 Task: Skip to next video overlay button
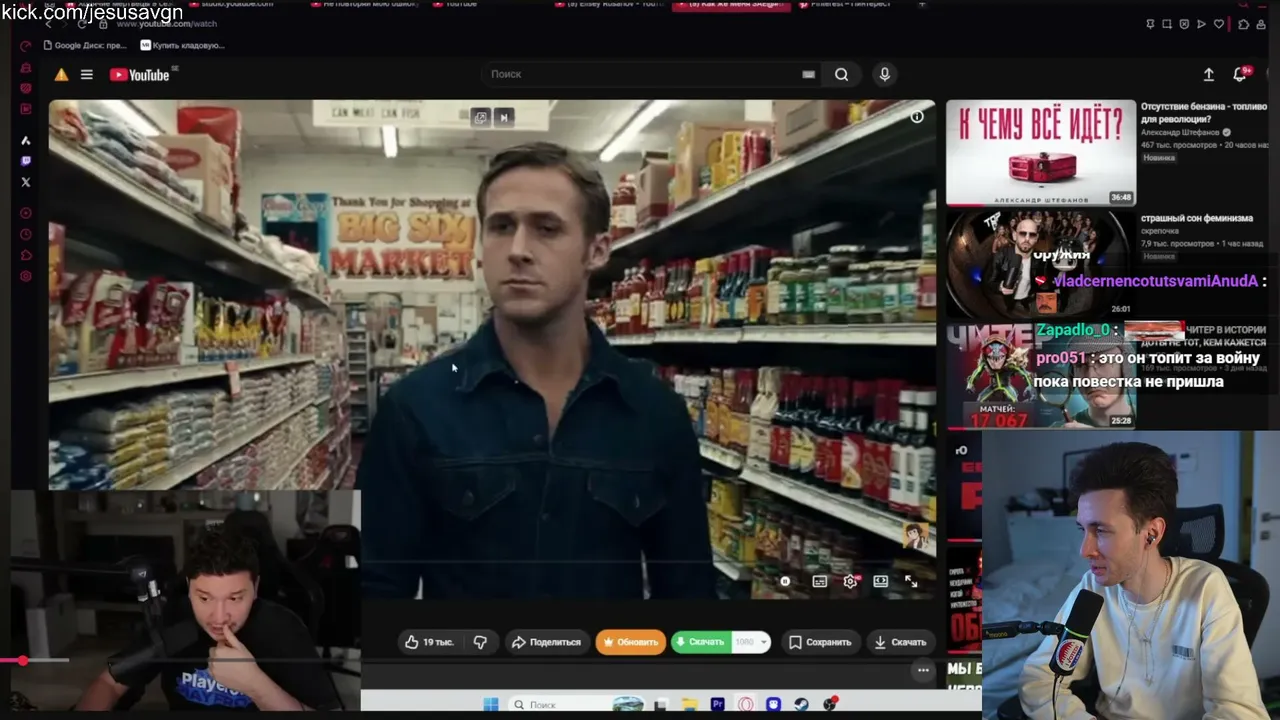504,117
